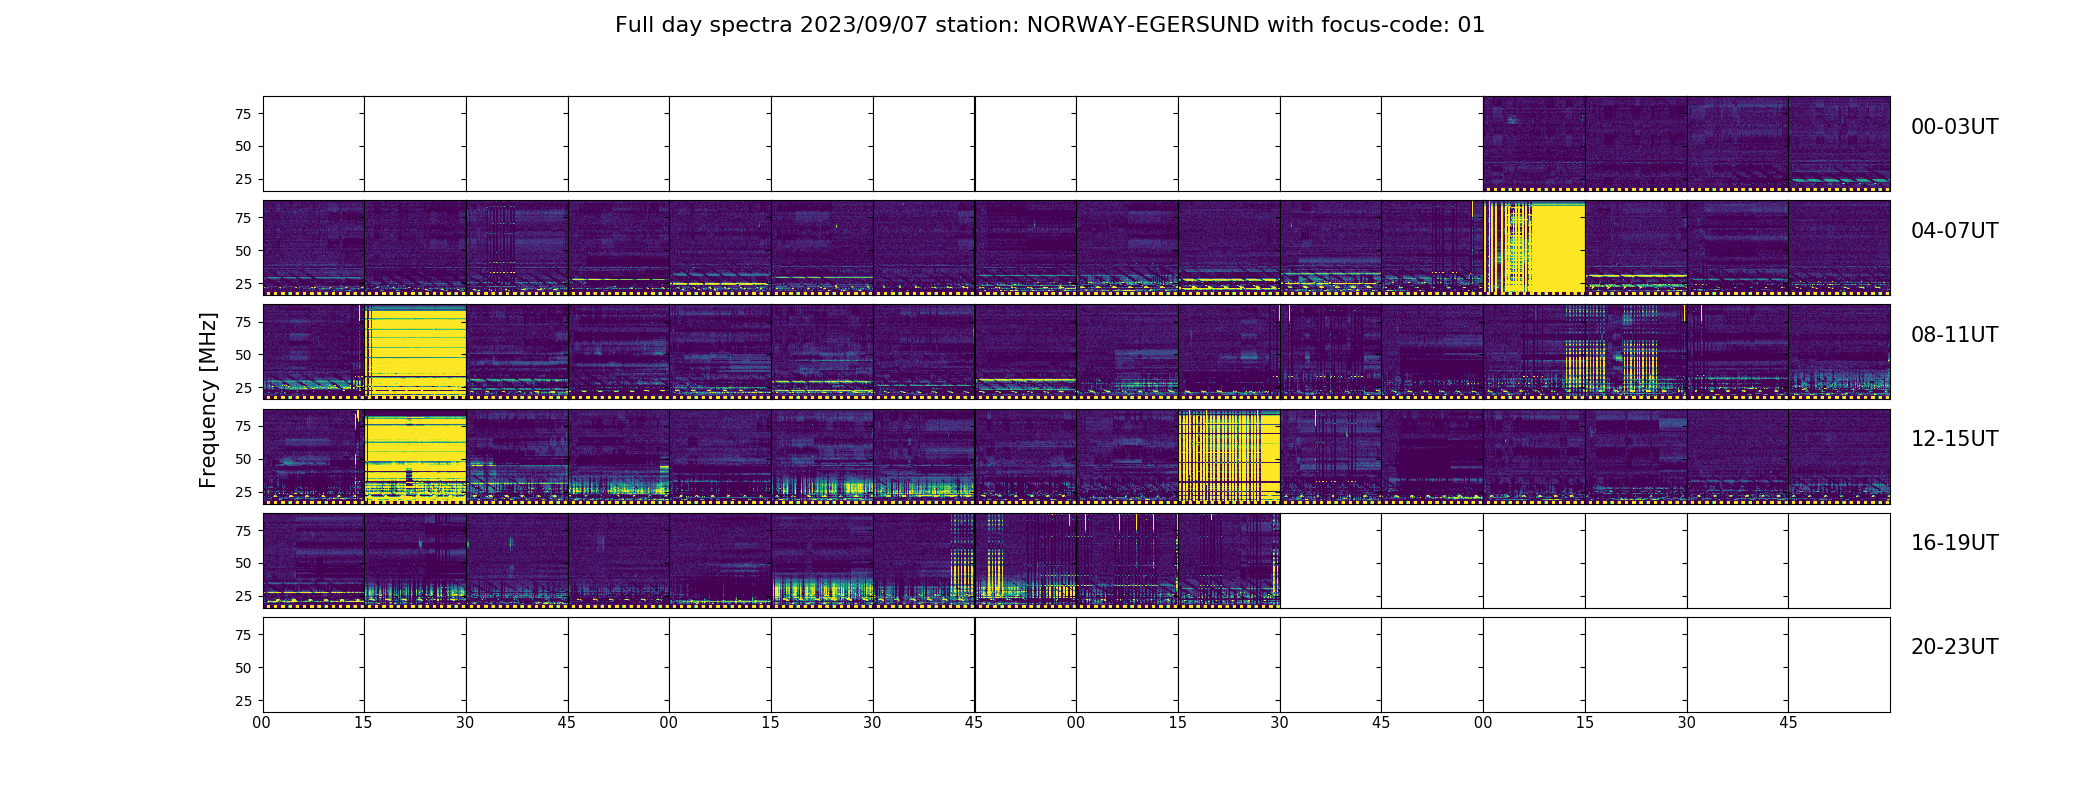The image size is (2100, 800).
Task: Select the 50 MHz tick in the 20-23UT row
Action: click(243, 668)
